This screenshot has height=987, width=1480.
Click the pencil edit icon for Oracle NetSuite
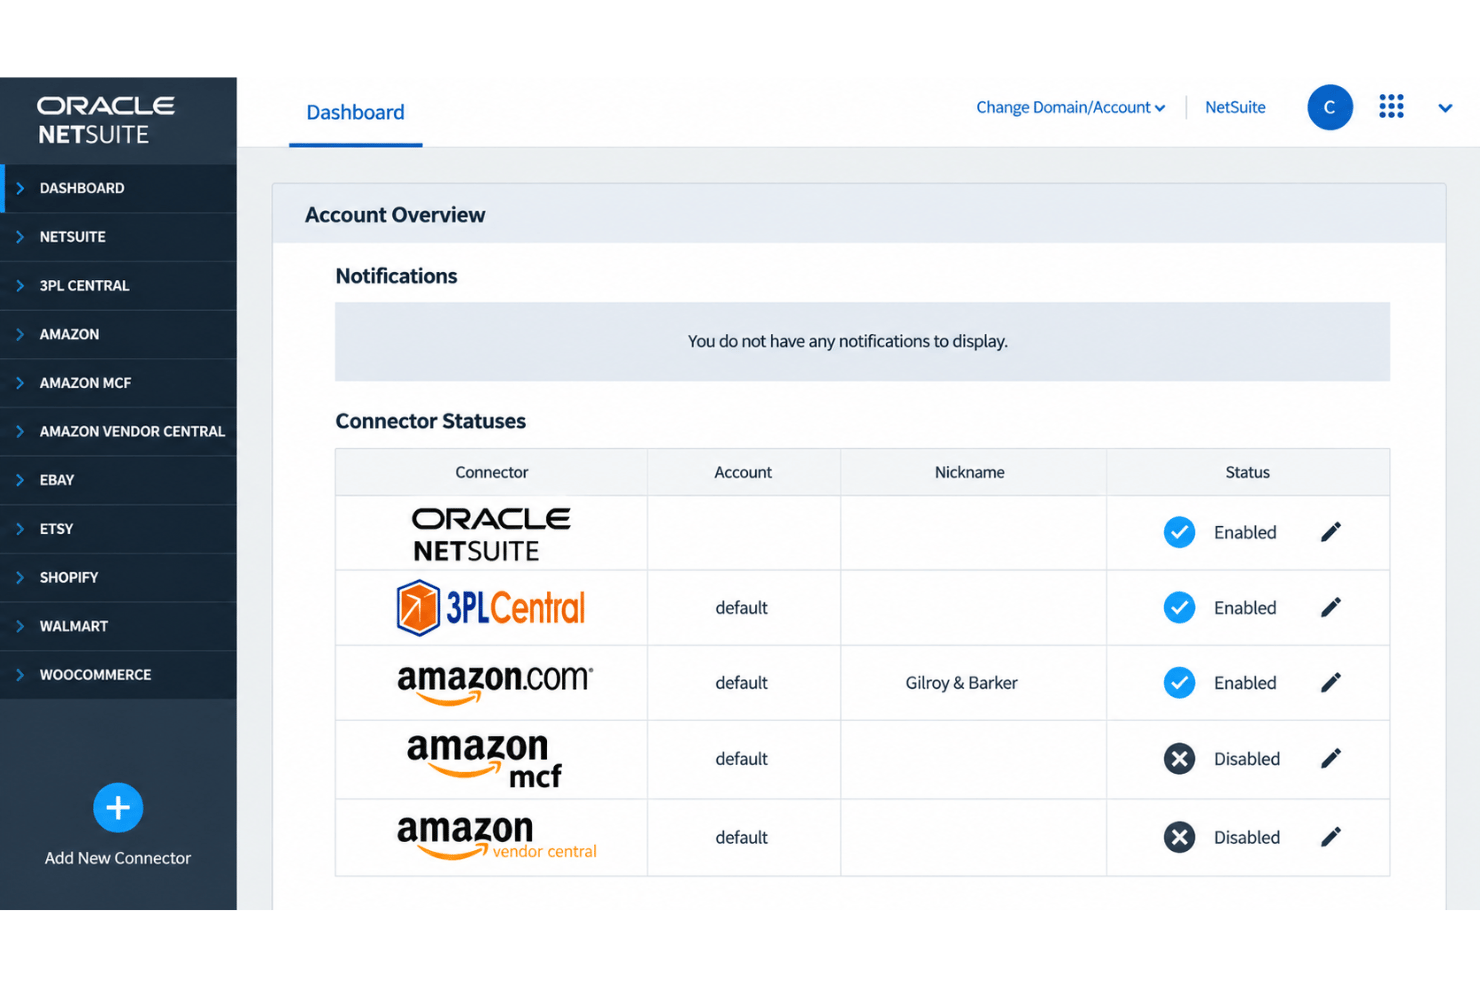point(1330,532)
